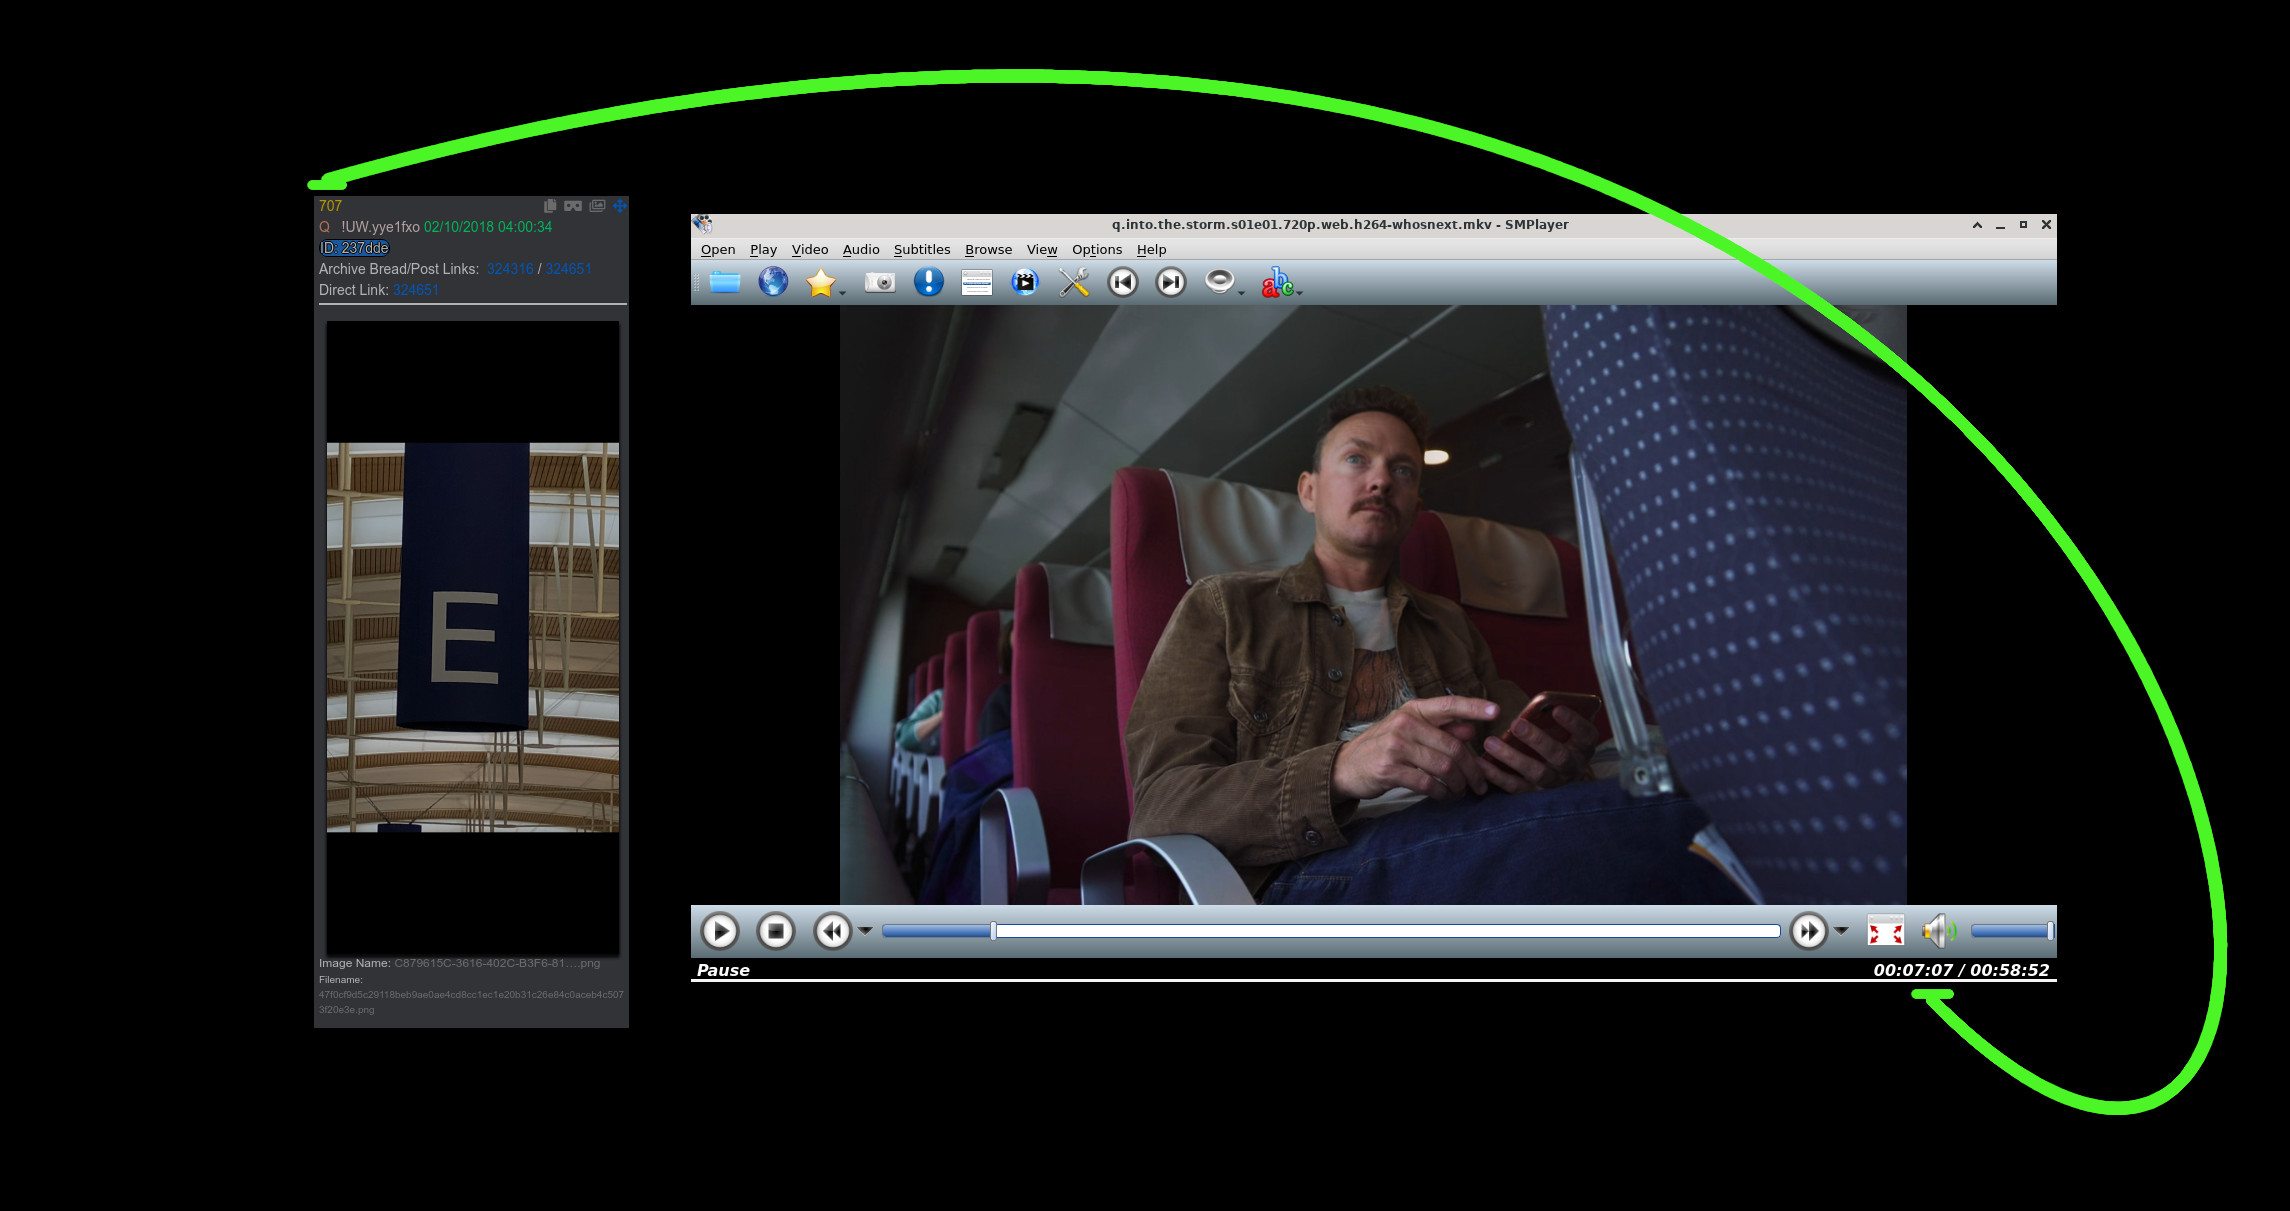Open archive post link 324651
Screen dimensions: 2290x1211
[568, 269]
